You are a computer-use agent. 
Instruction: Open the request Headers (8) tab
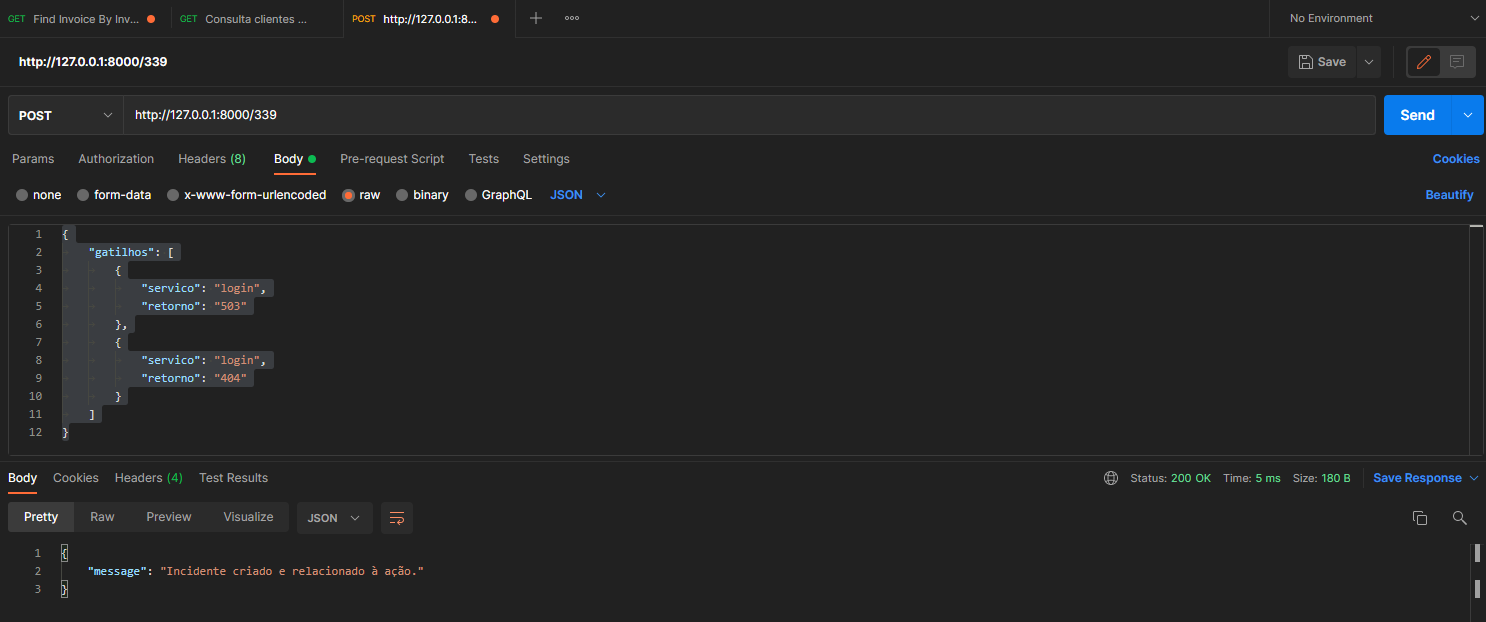click(x=212, y=159)
